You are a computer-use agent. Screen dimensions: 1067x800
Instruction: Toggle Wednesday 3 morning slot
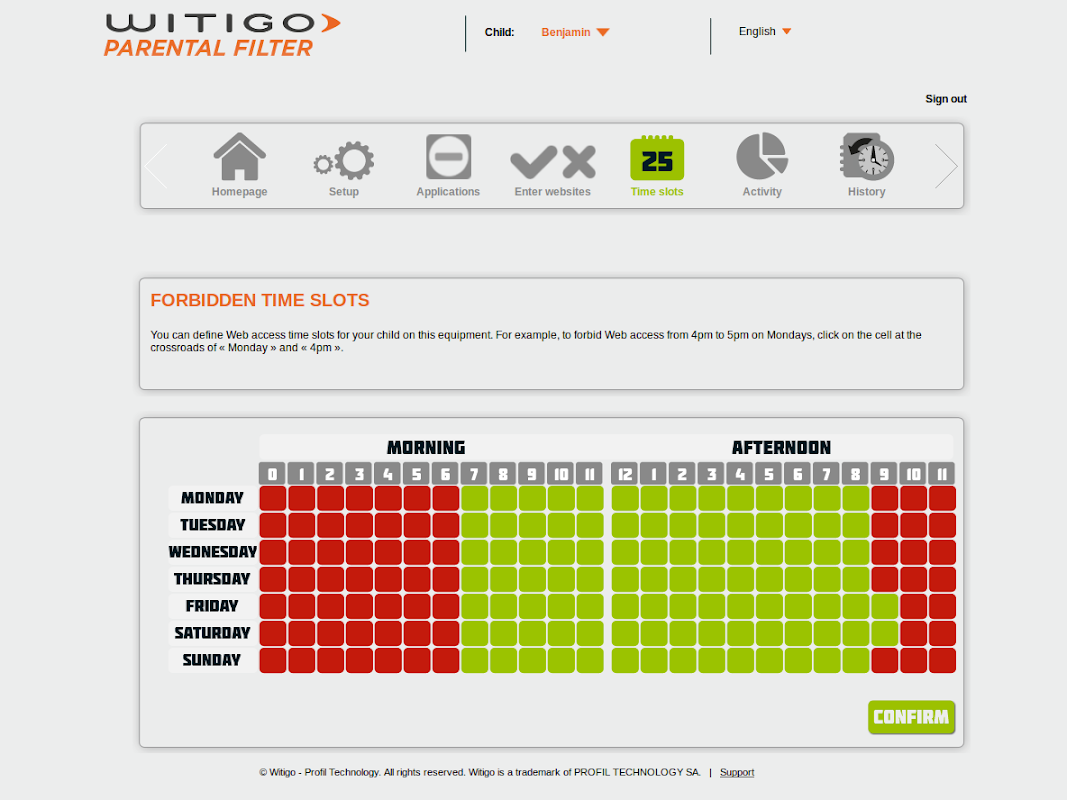click(x=359, y=552)
